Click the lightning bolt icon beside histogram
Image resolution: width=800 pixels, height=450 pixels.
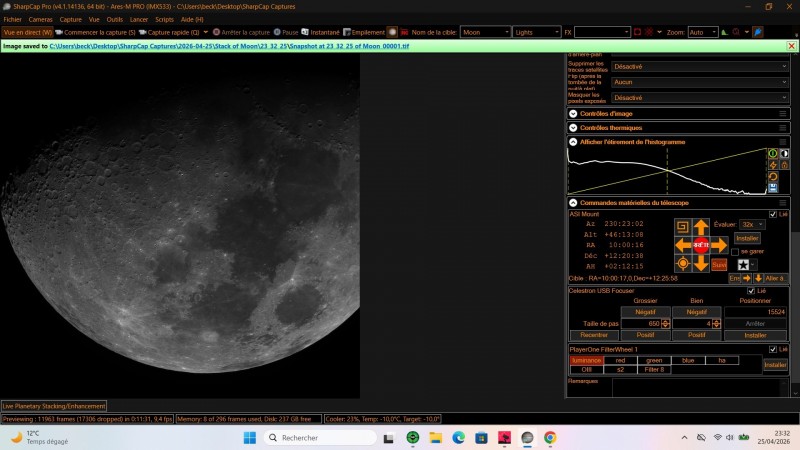[x=773, y=165]
